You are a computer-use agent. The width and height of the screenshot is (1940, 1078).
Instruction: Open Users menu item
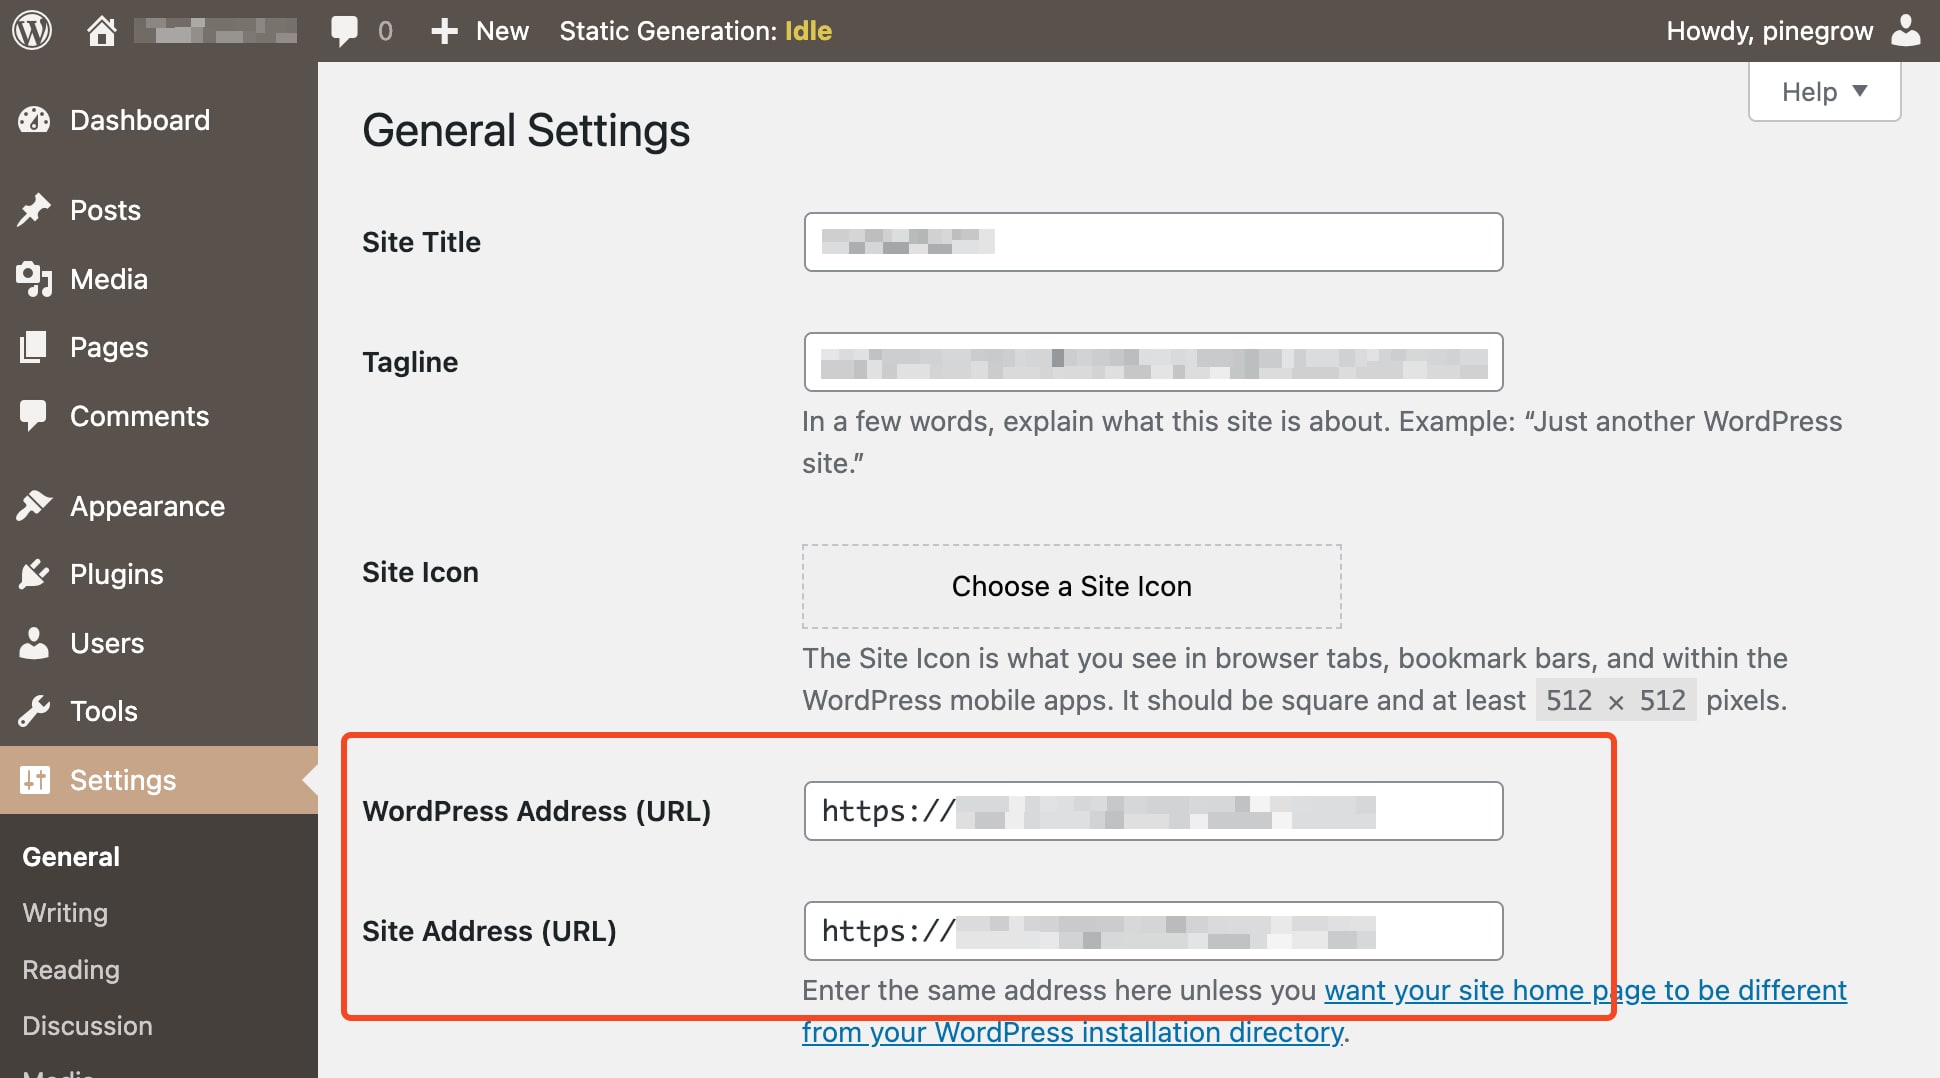(x=159, y=643)
